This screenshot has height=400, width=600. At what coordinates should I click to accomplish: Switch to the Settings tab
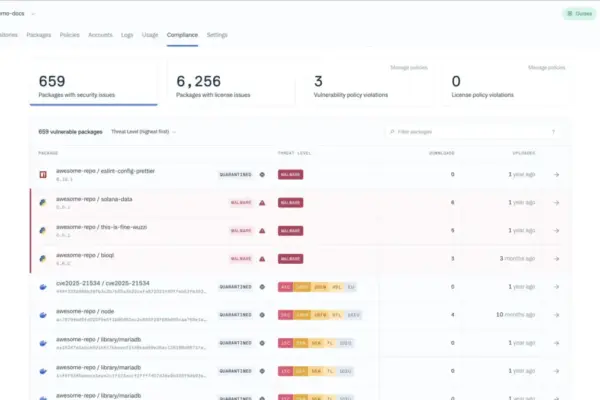[217, 35]
